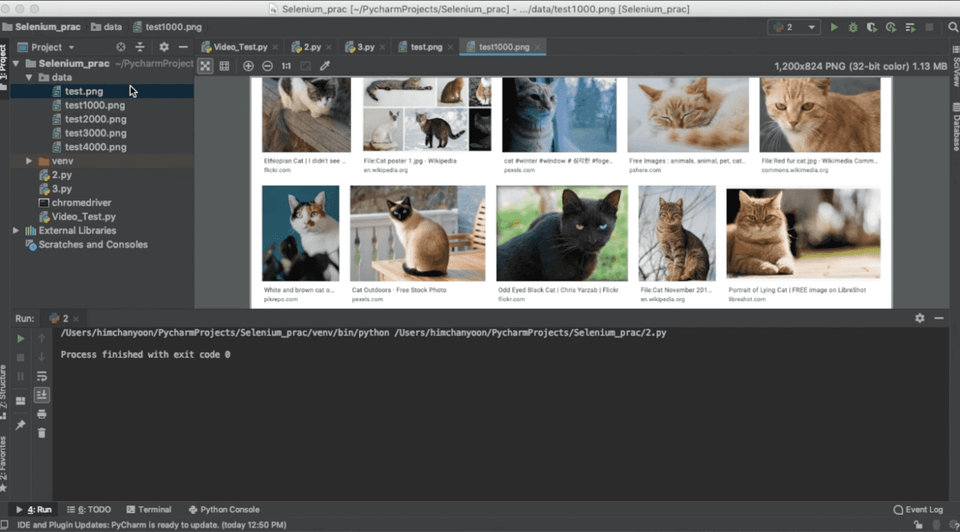Open the Event Log
This screenshot has height=532, width=960.
(x=918, y=509)
